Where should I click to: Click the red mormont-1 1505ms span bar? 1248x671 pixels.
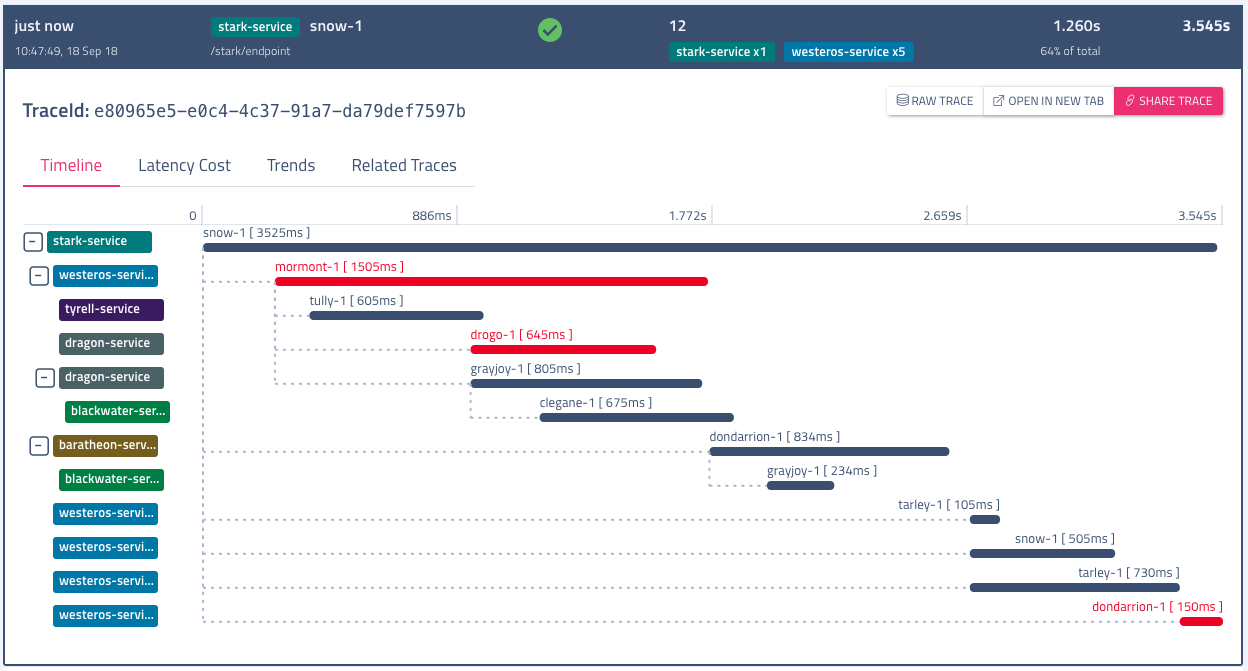[x=491, y=281]
